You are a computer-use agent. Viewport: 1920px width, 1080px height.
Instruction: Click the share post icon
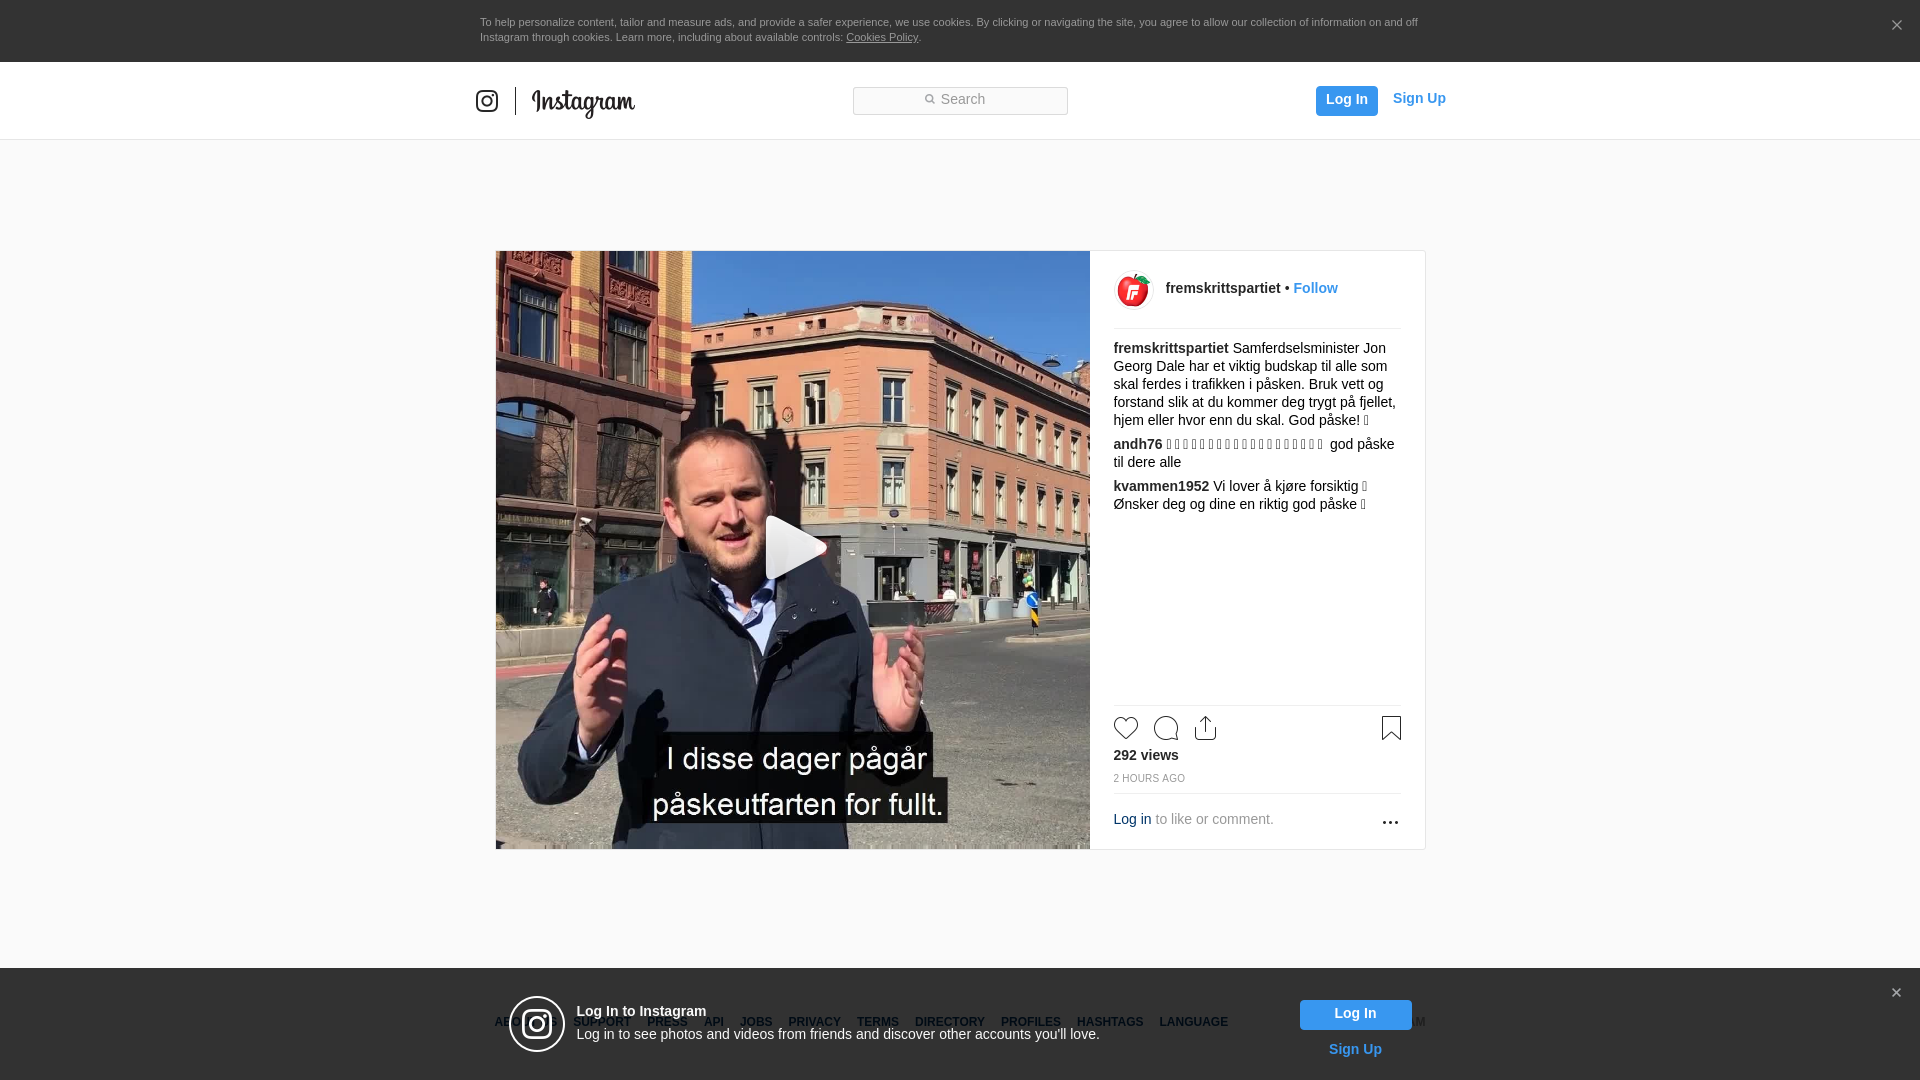tap(1205, 728)
